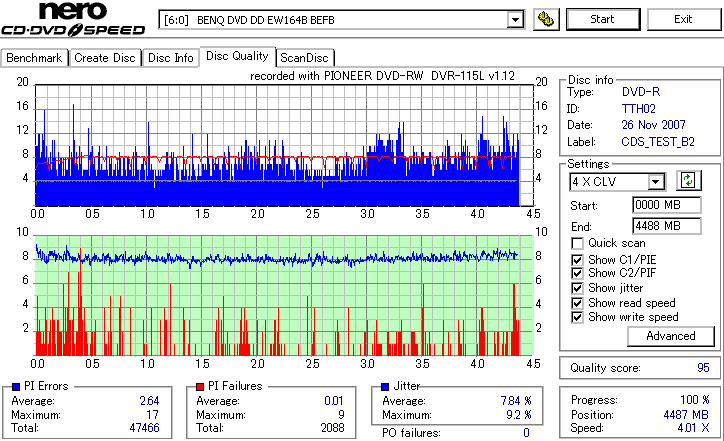This screenshot has height=441, width=724.
Task: Click the Nero CD-DVD Speed logo
Action: click(x=73, y=19)
